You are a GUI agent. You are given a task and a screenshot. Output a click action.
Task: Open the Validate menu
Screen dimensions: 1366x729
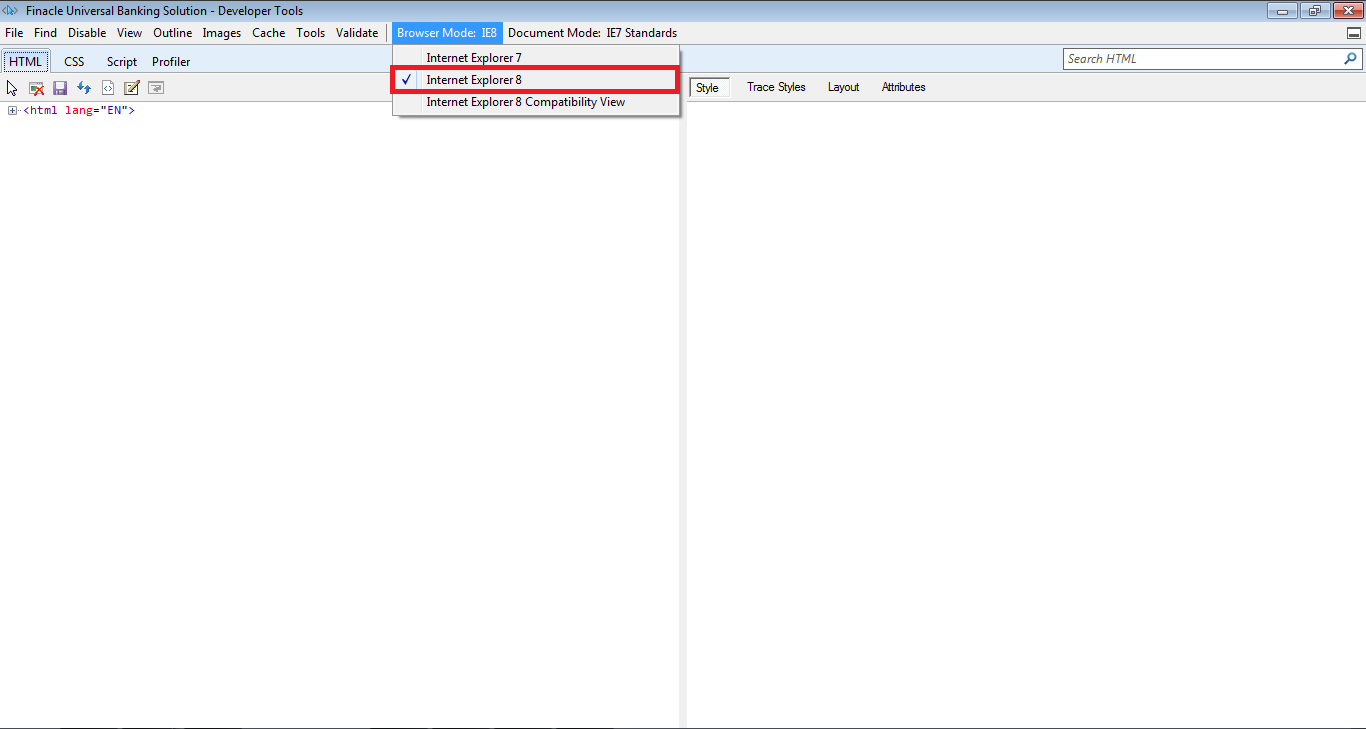[357, 32]
